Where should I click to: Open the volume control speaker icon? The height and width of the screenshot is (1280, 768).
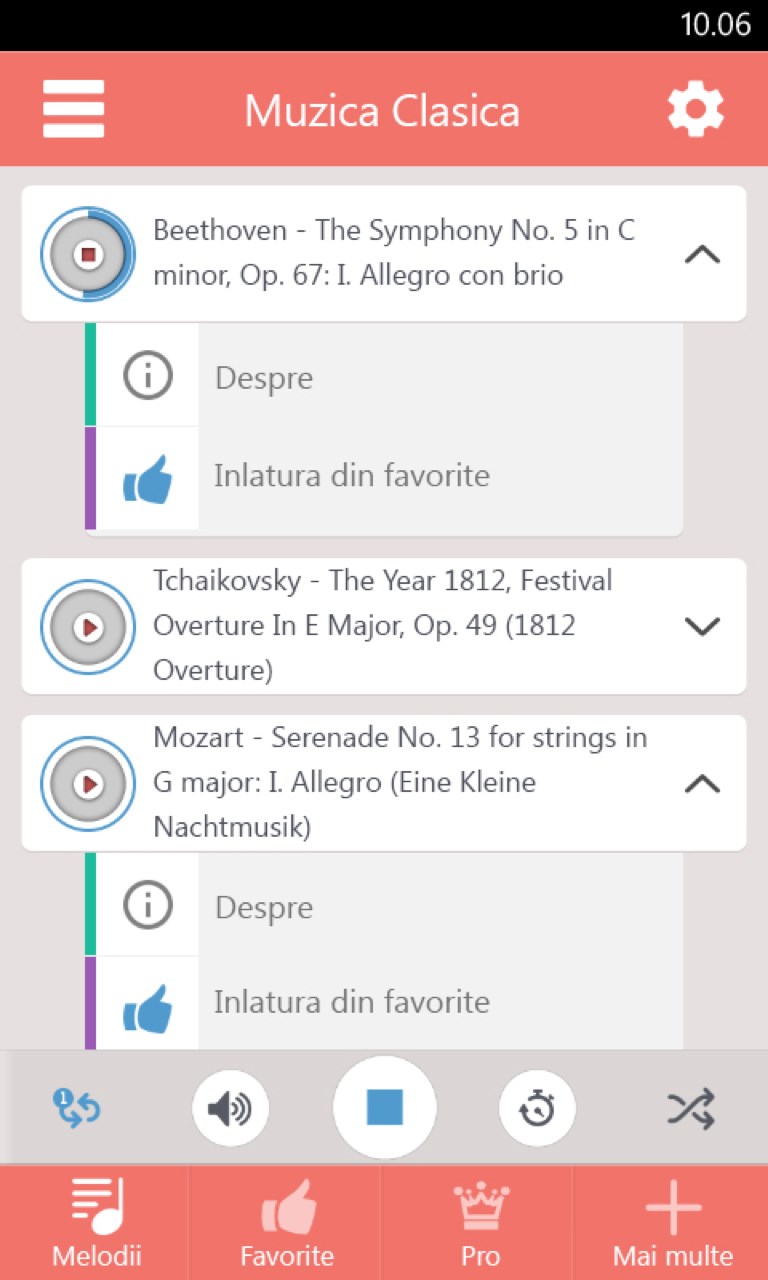point(230,1108)
